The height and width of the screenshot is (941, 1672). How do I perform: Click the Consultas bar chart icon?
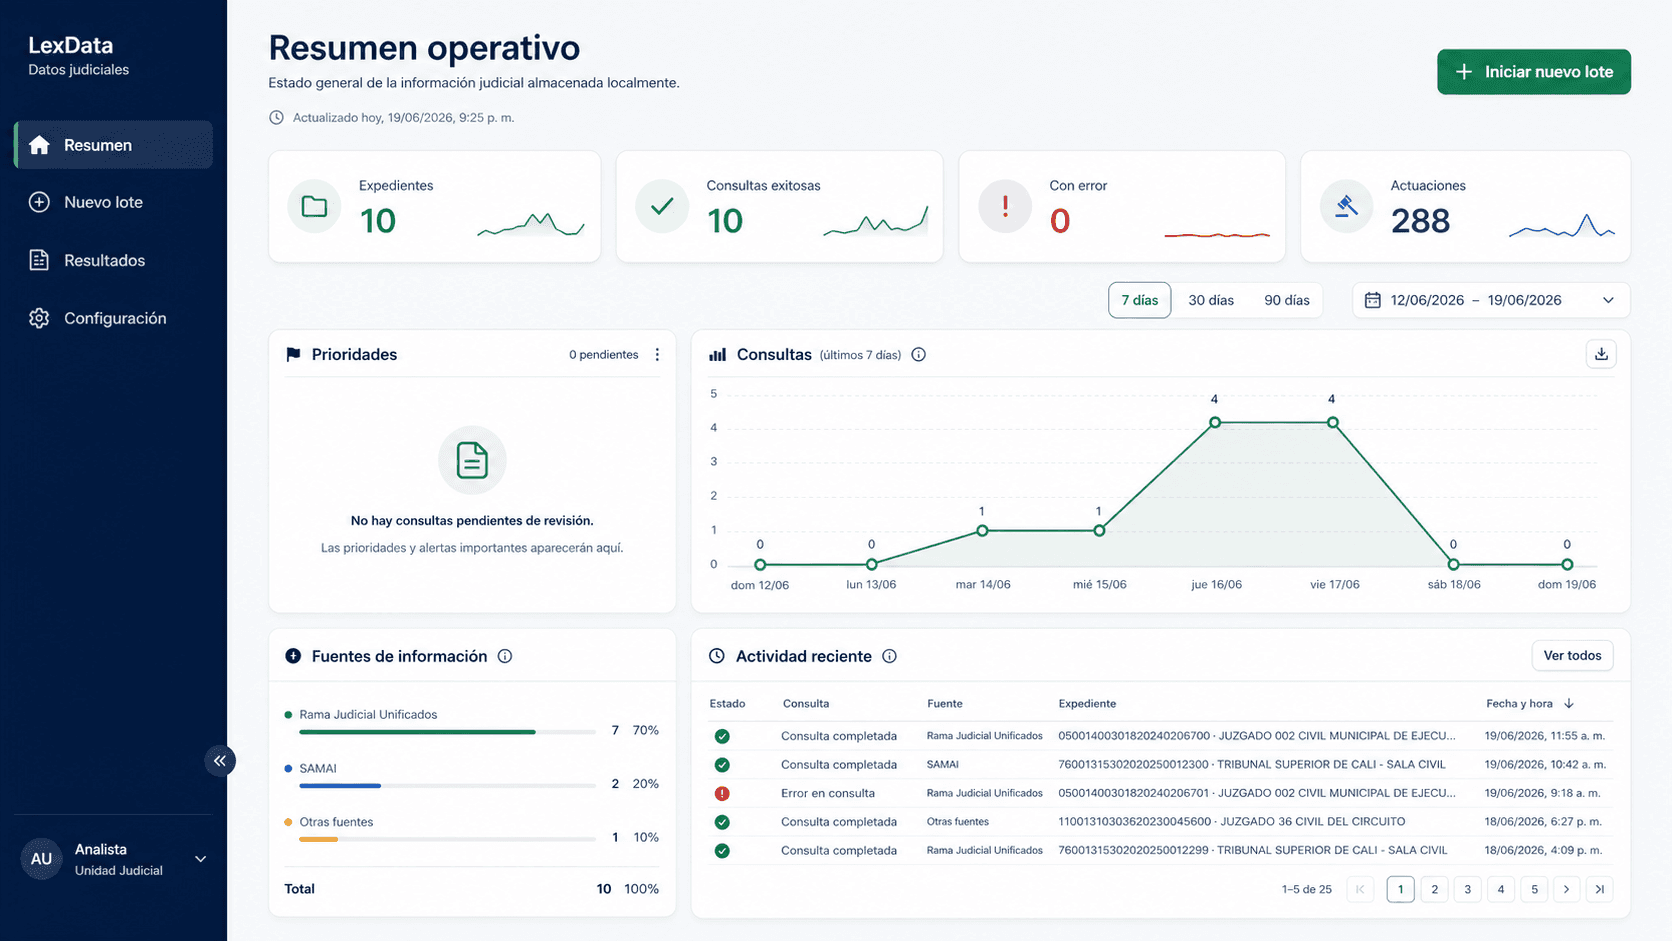(x=718, y=355)
